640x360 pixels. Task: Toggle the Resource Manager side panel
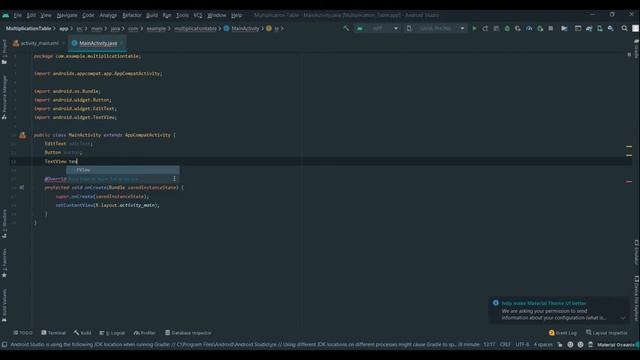pyautogui.click(x=4, y=97)
